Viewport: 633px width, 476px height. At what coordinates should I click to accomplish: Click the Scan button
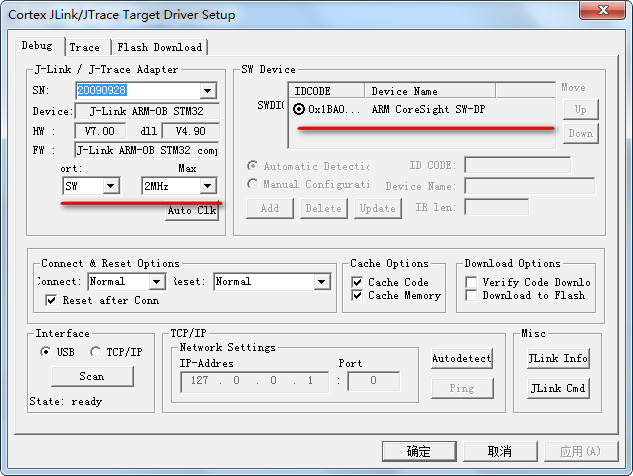(x=92, y=376)
